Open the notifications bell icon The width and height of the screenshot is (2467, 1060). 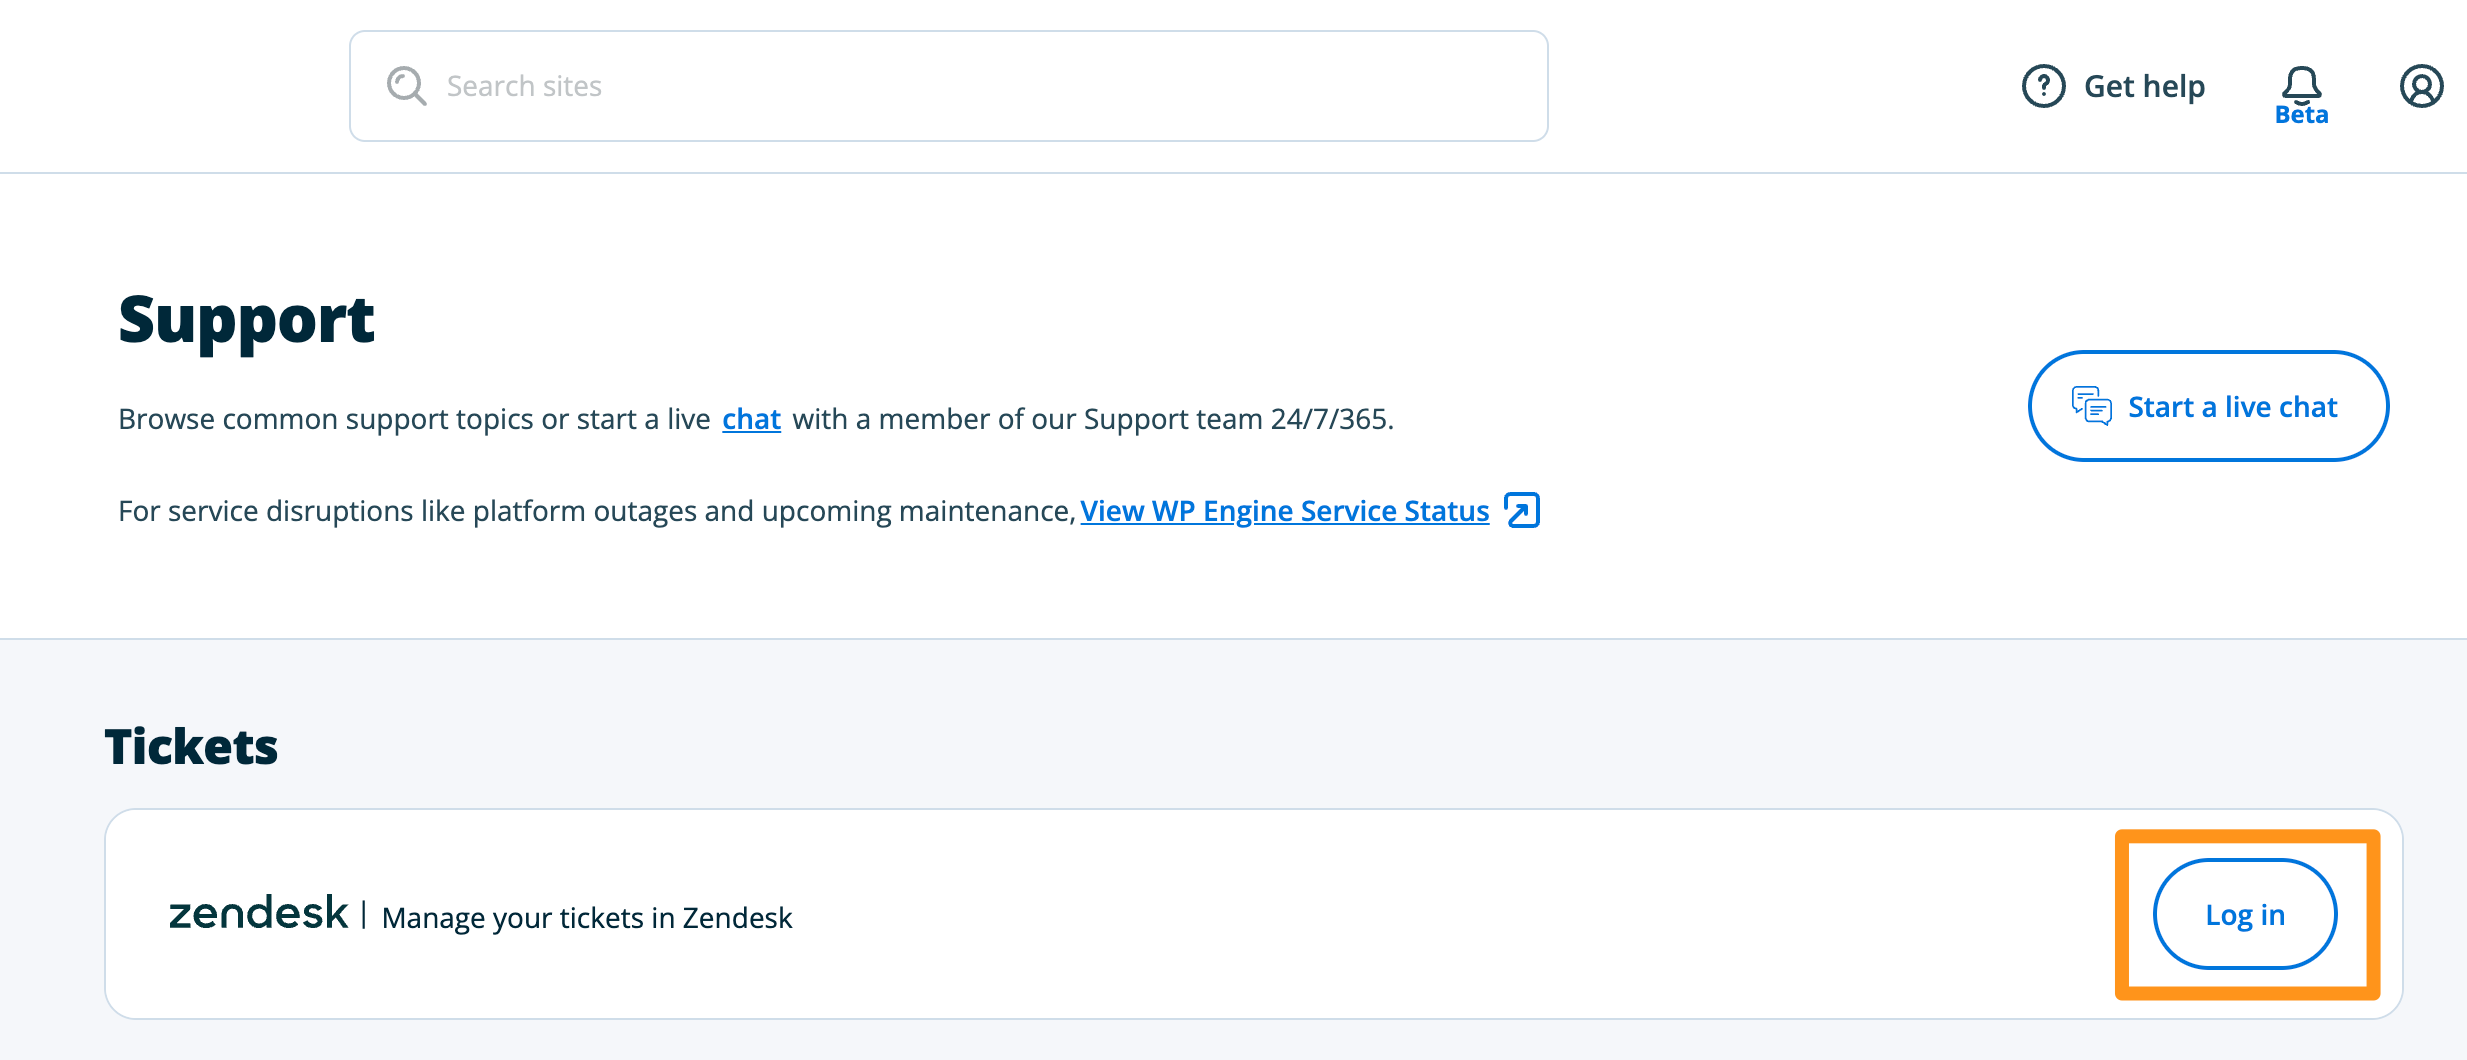coord(2301,84)
